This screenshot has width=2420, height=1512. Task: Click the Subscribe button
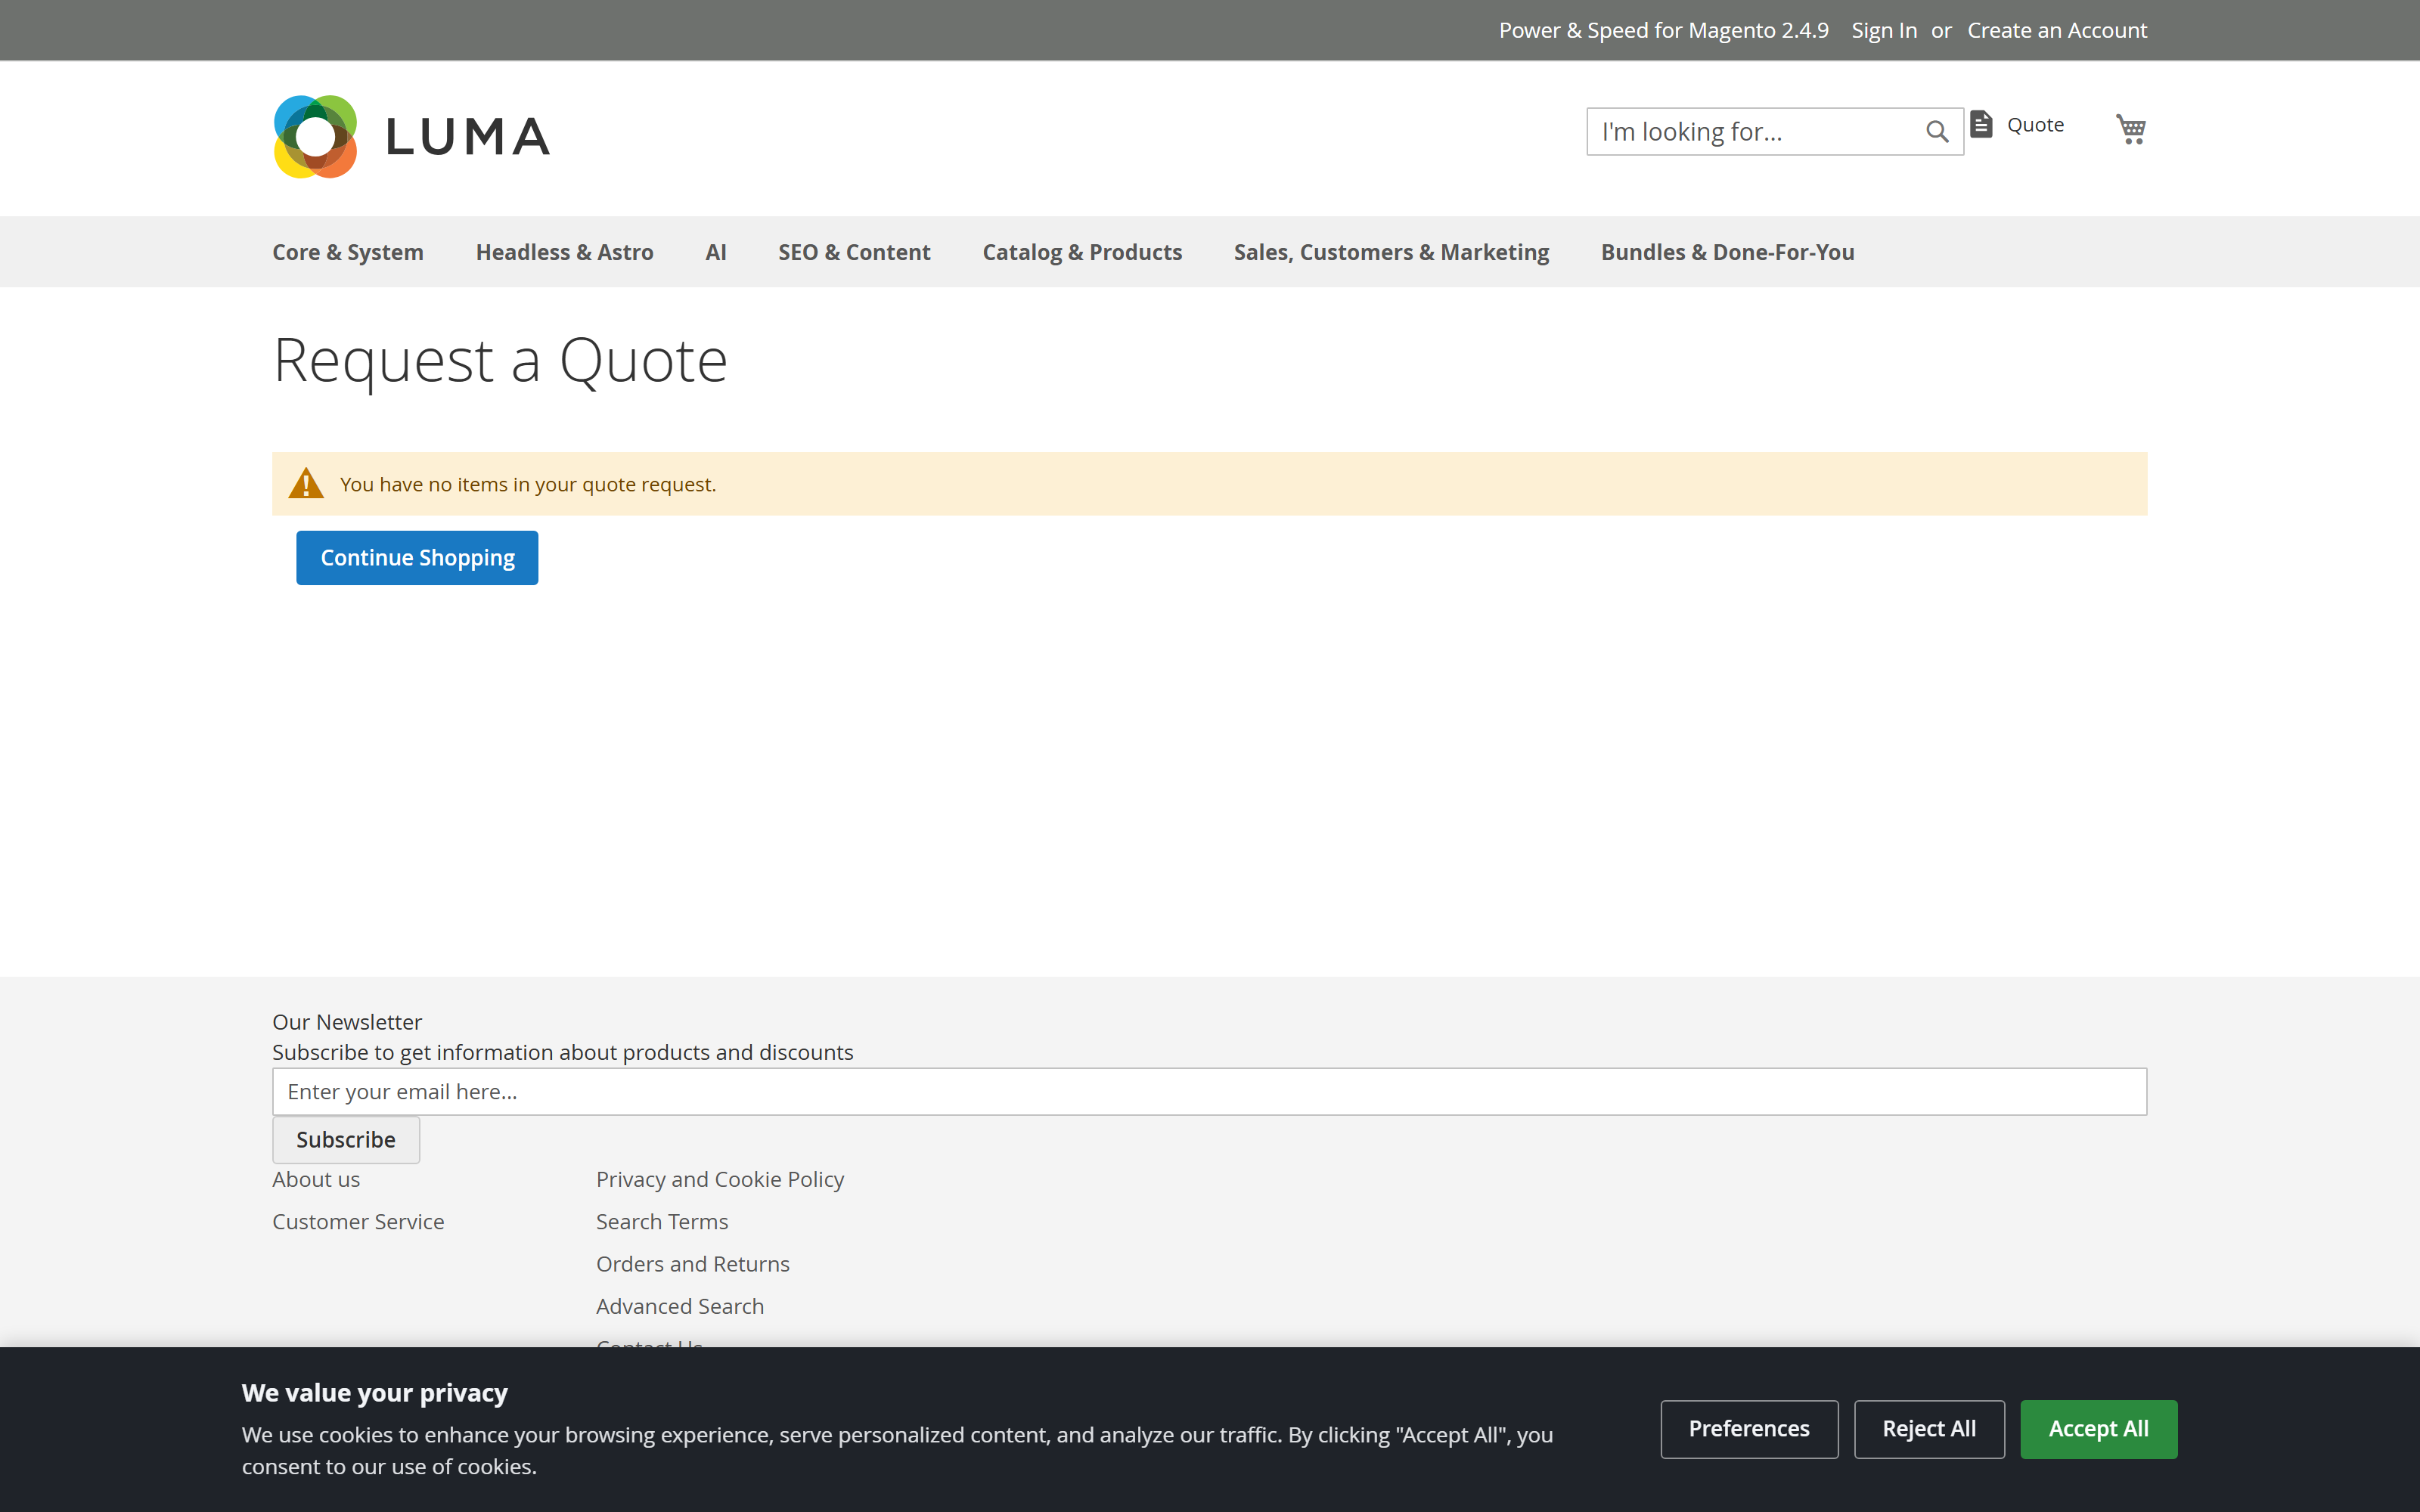[x=346, y=1140]
